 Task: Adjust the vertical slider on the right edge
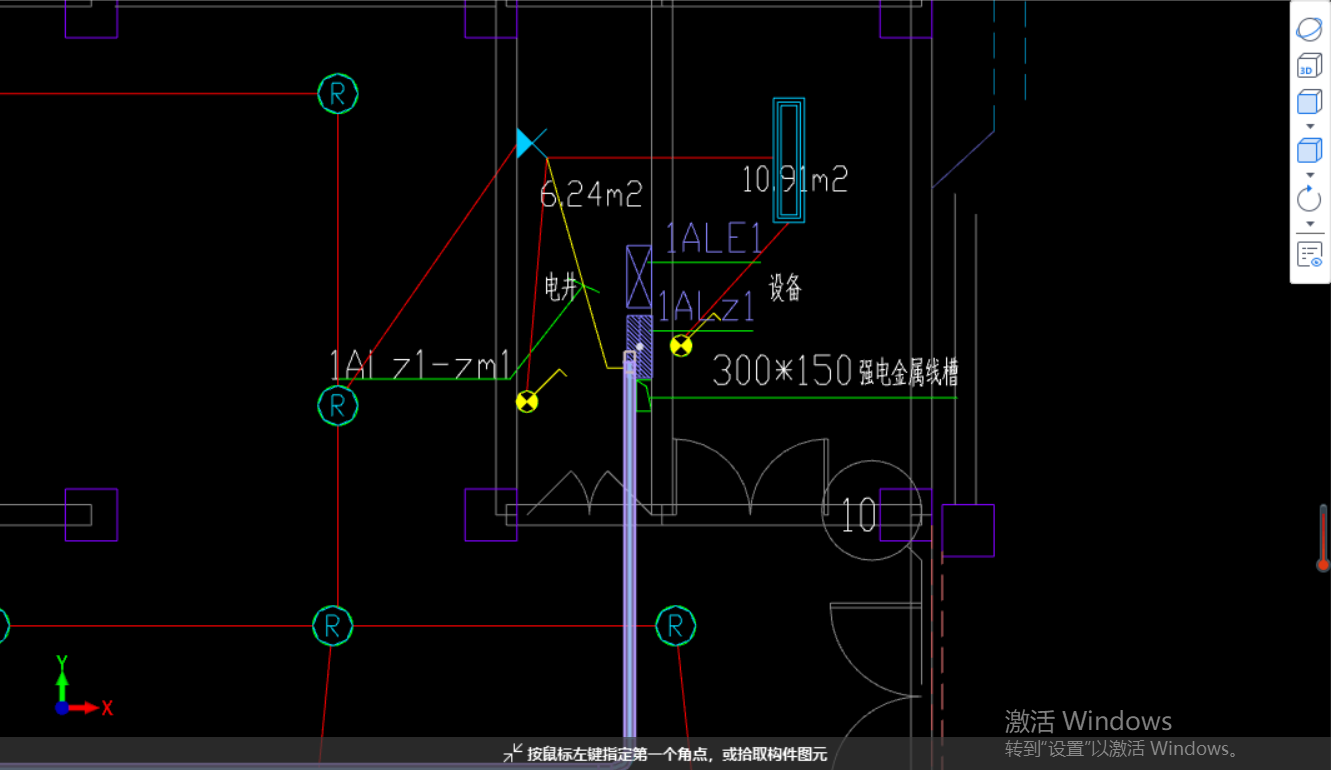point(1323,537)
